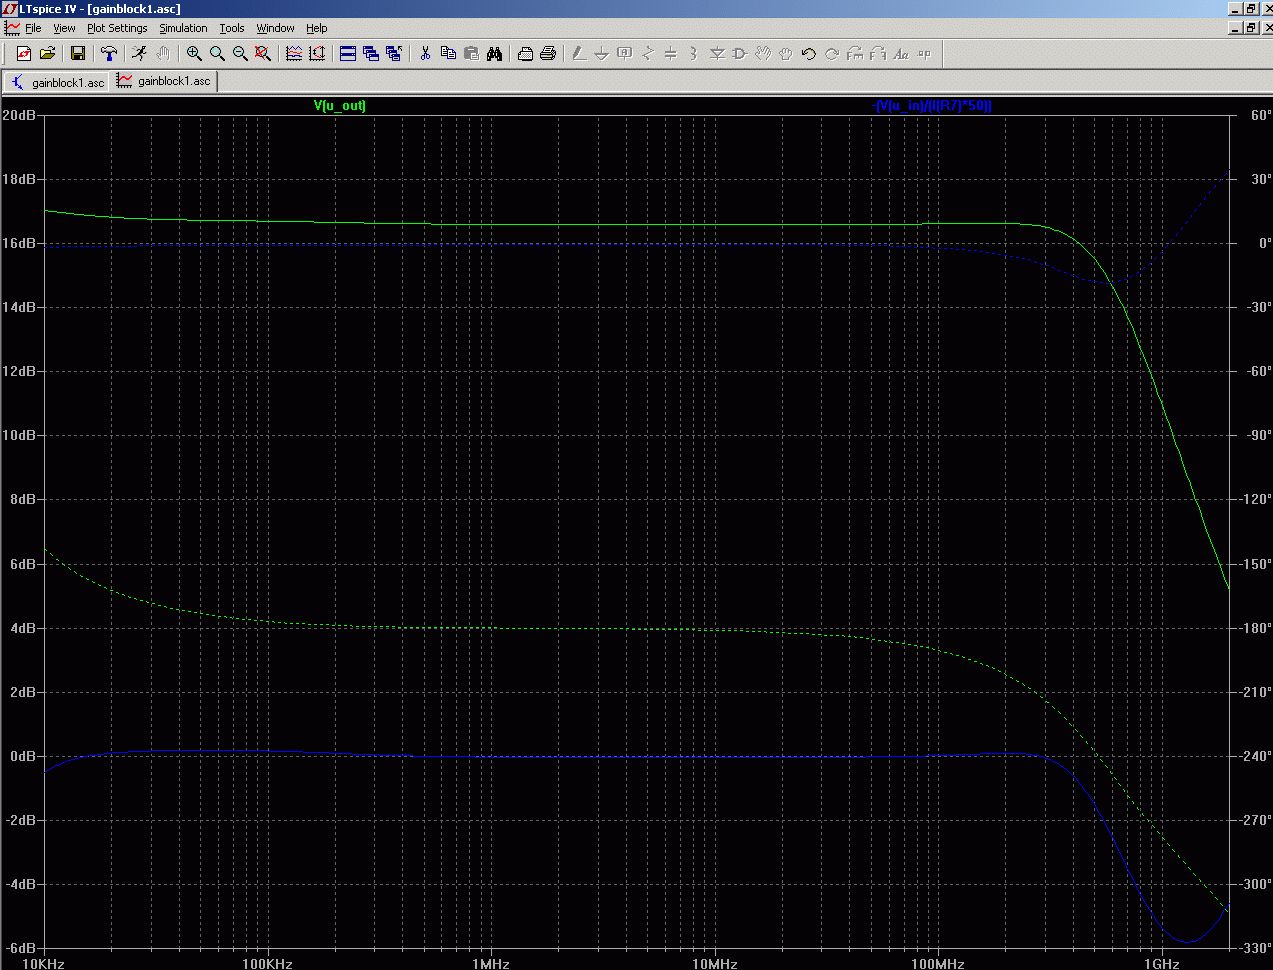
Task: Click the Autorange plot axes icon
Action: click(317, 53)
